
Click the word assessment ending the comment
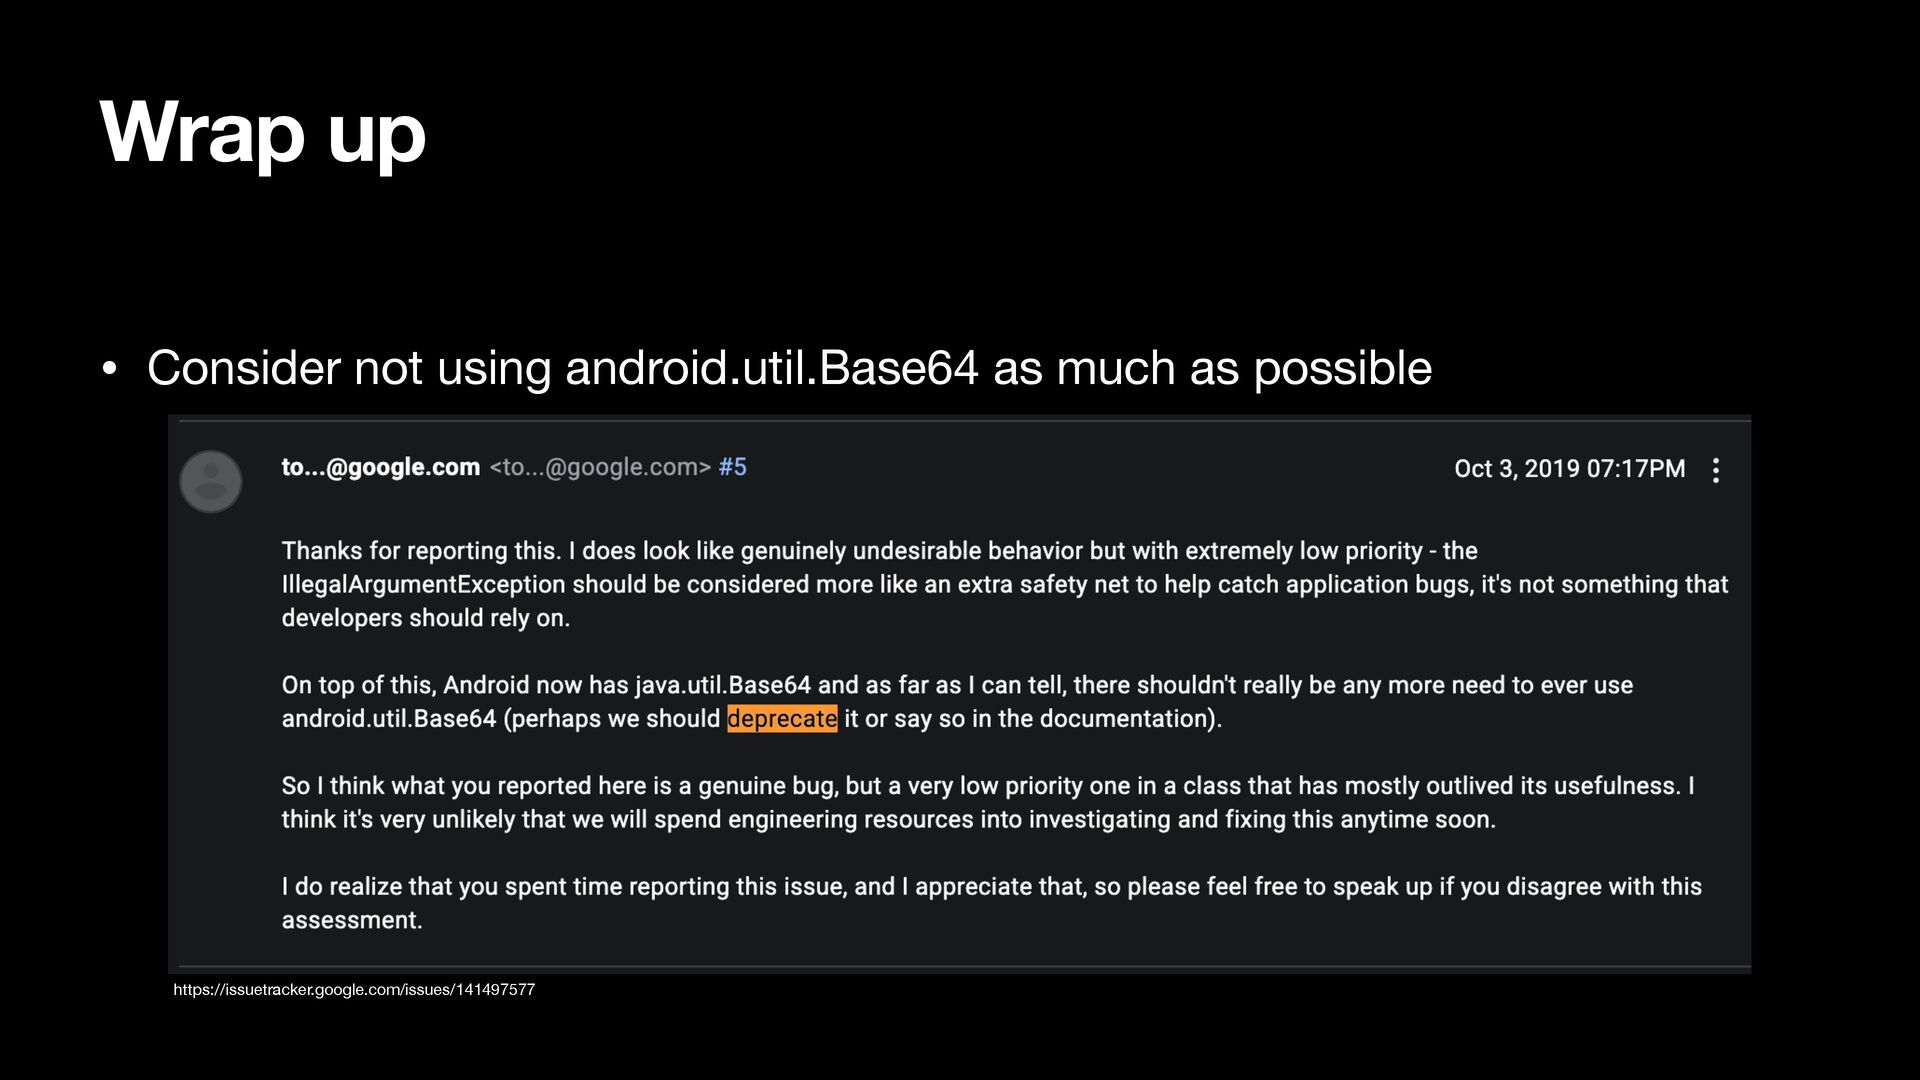(x=352, y=920)
